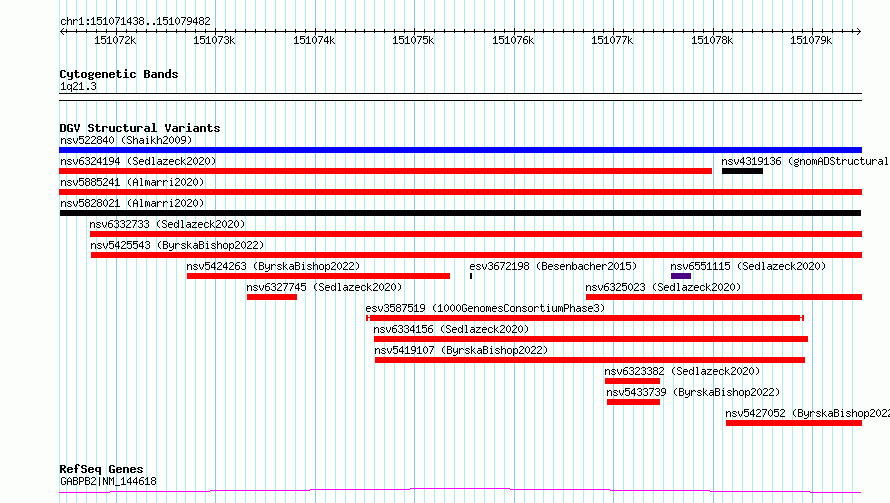Open nsv5424263 (ByrskaBishop2022) variant label
890x503 pixels.
[x=273, y=266]
